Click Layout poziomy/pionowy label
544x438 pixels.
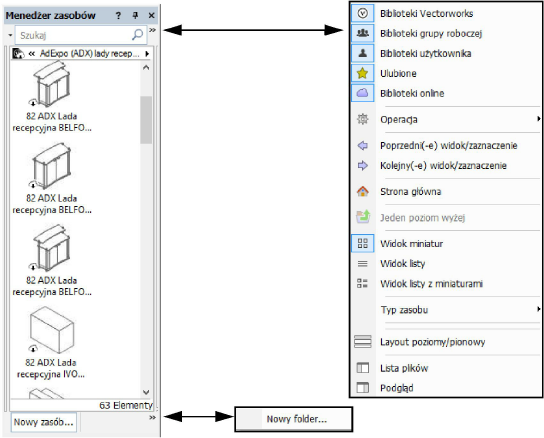point(433,342)
